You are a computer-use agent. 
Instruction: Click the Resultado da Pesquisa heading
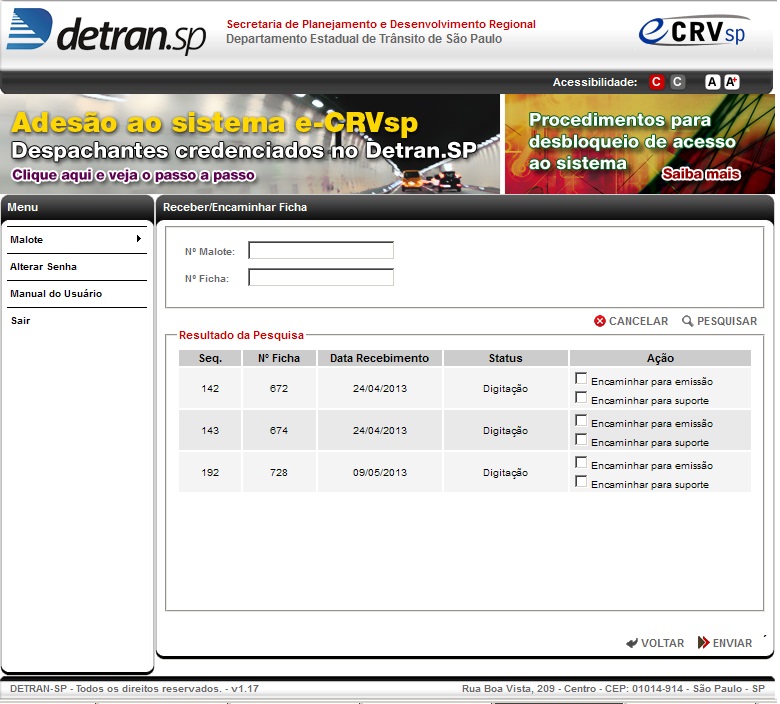point(241,335)
